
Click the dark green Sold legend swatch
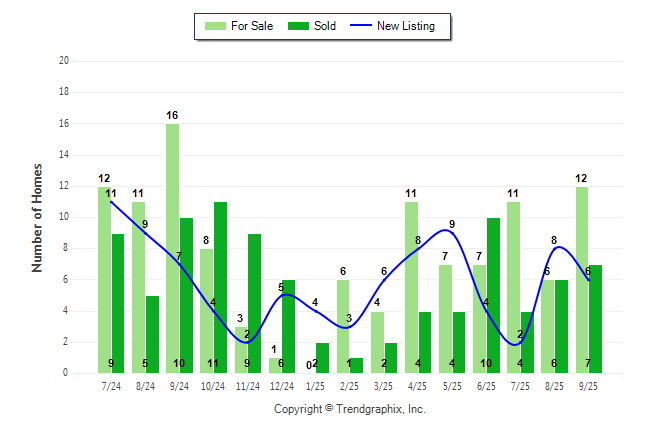point(299,26)
